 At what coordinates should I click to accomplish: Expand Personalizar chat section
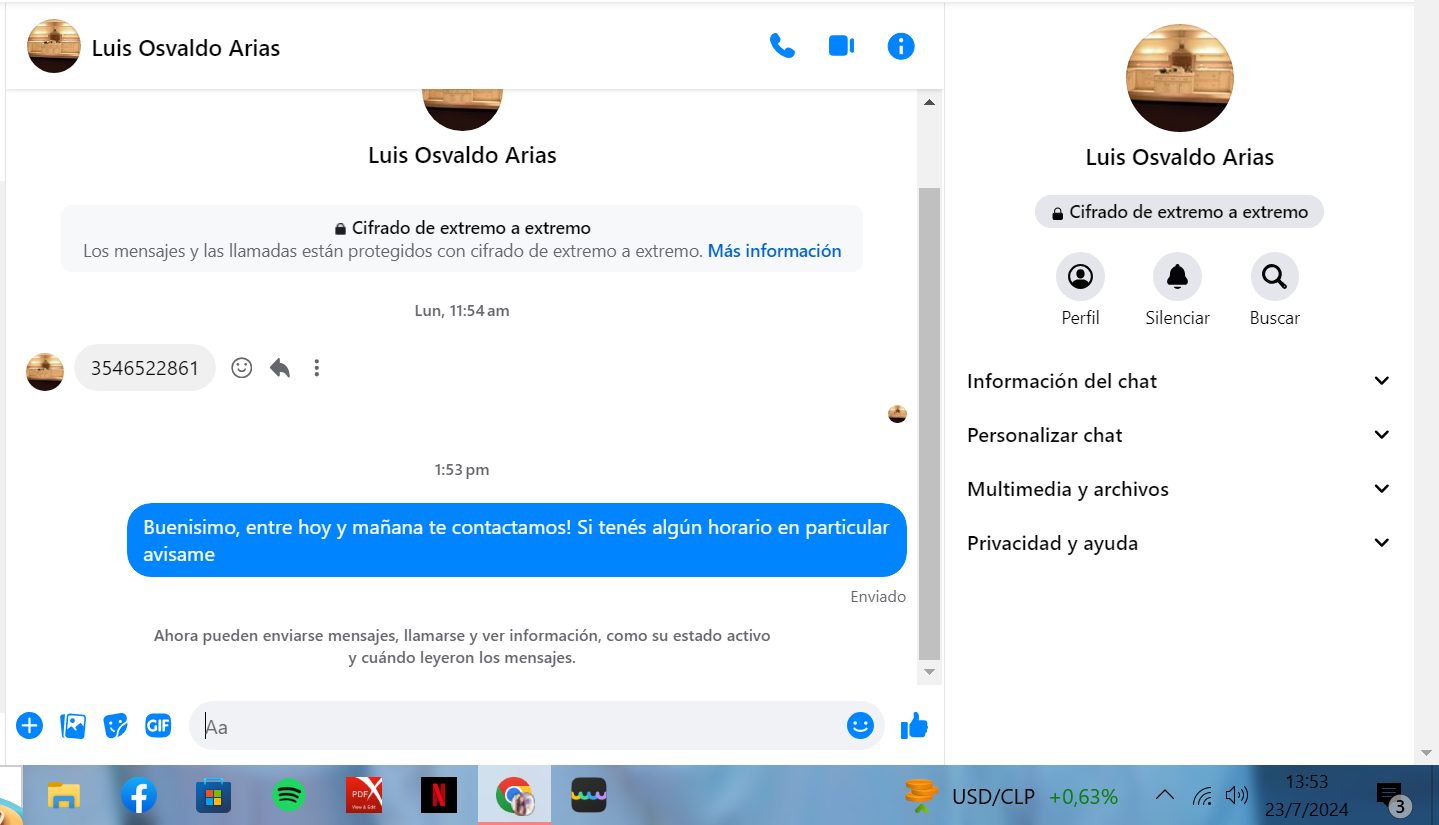point(1178,435)
